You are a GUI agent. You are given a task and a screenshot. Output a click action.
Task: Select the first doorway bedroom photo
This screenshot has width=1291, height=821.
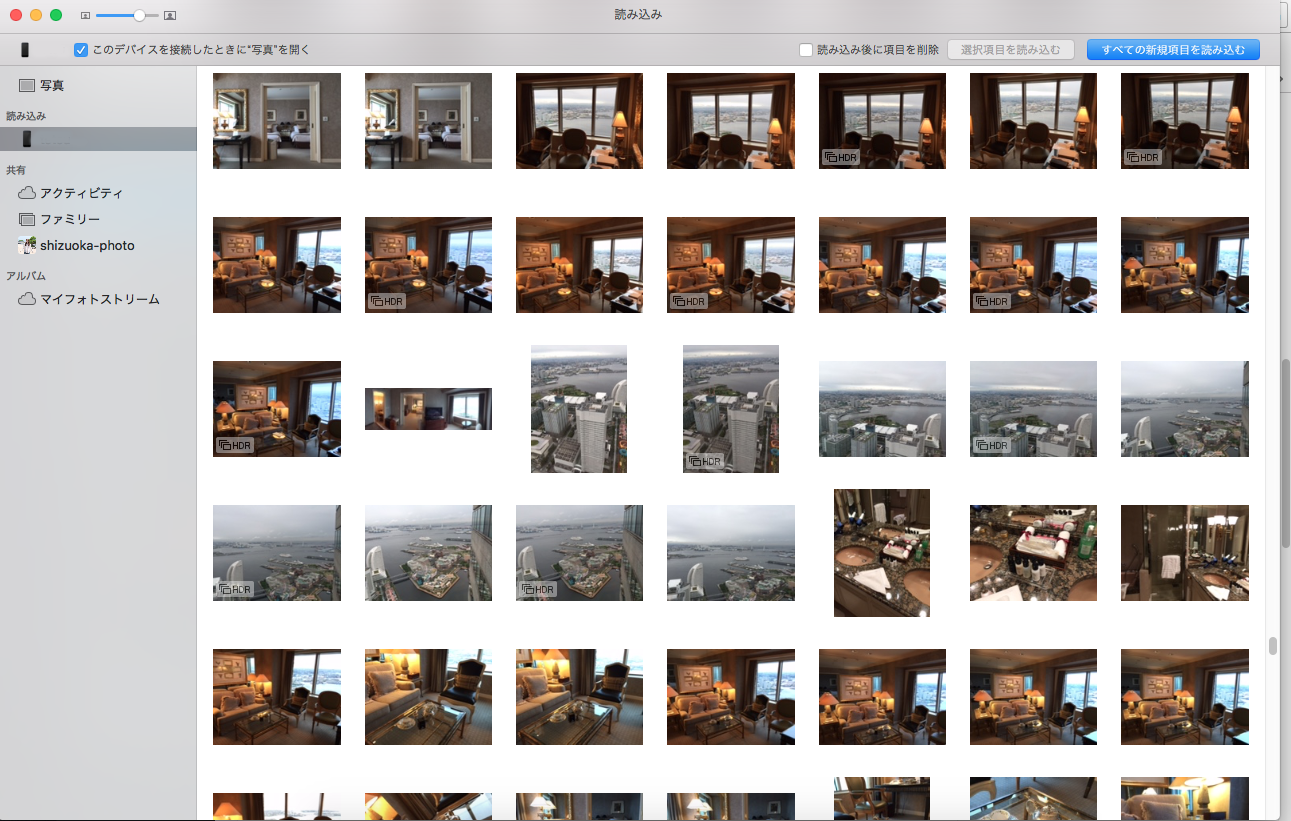(x=277, y=121)
